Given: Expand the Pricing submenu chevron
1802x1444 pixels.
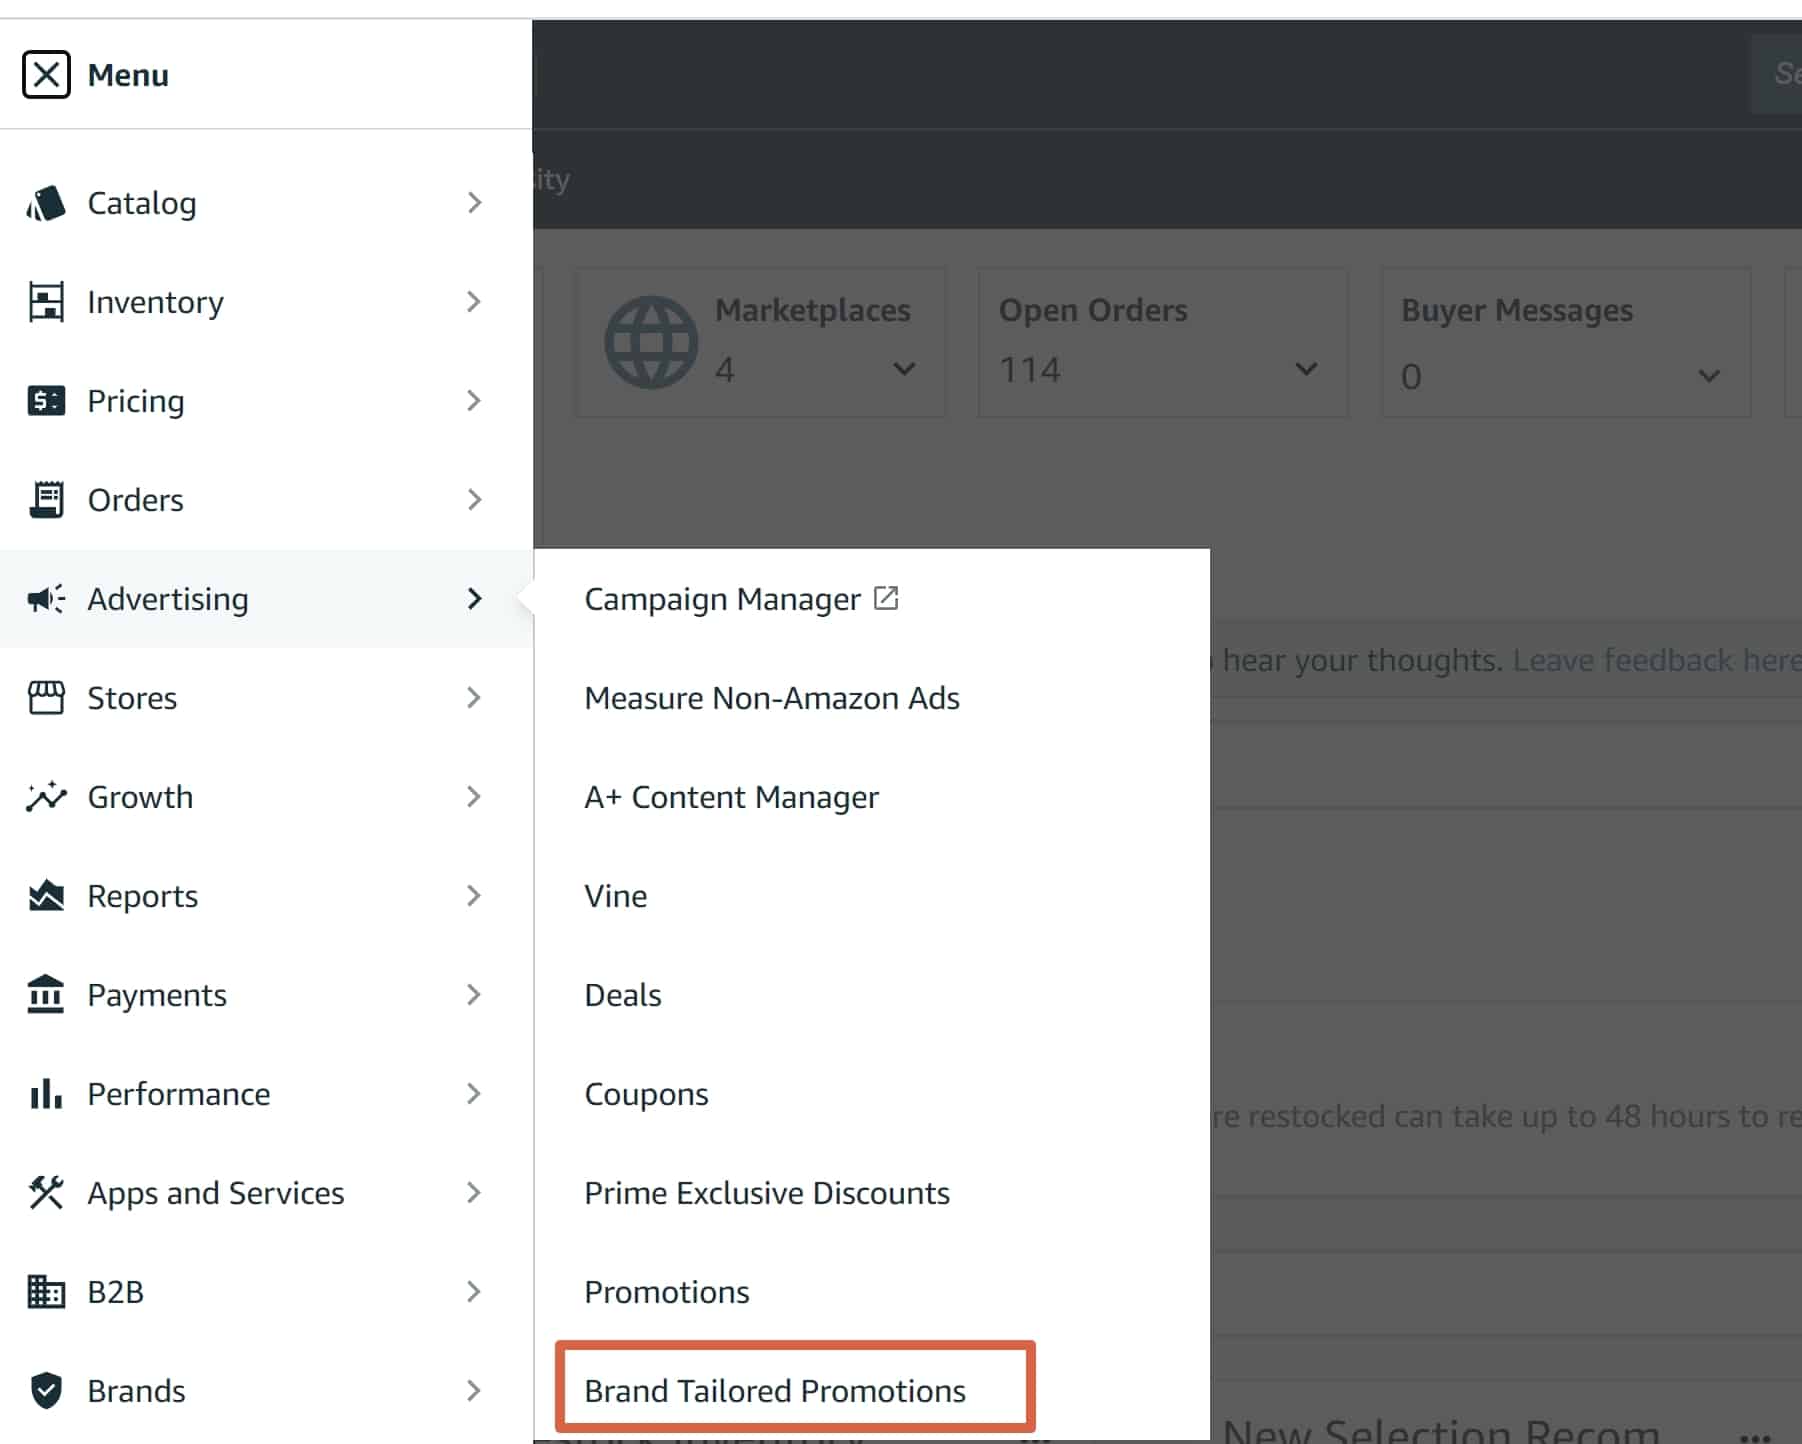Looking at the screenshot, I should coord(474,401).
